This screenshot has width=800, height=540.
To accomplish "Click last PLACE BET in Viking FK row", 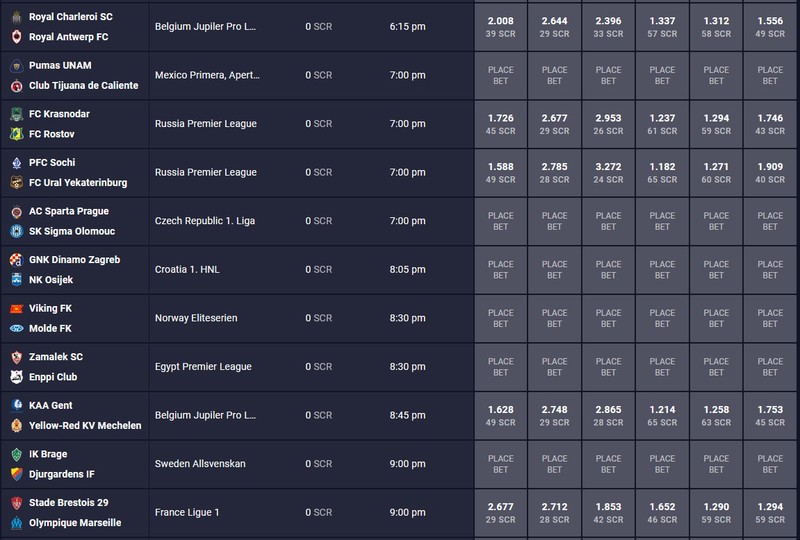I will click(770, 318).
